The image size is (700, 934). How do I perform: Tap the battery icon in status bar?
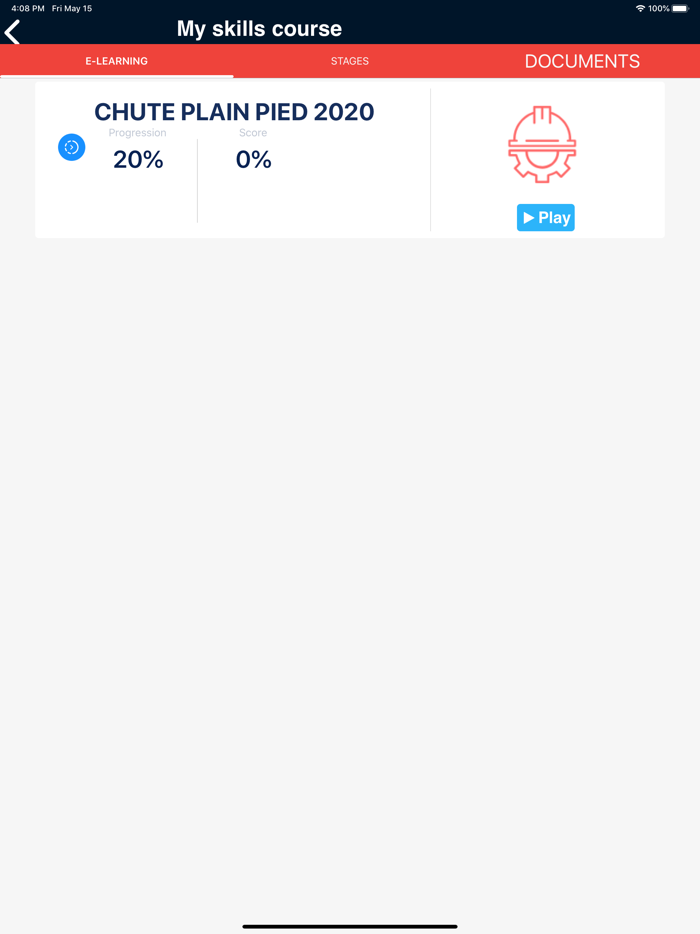coord(680,8)
